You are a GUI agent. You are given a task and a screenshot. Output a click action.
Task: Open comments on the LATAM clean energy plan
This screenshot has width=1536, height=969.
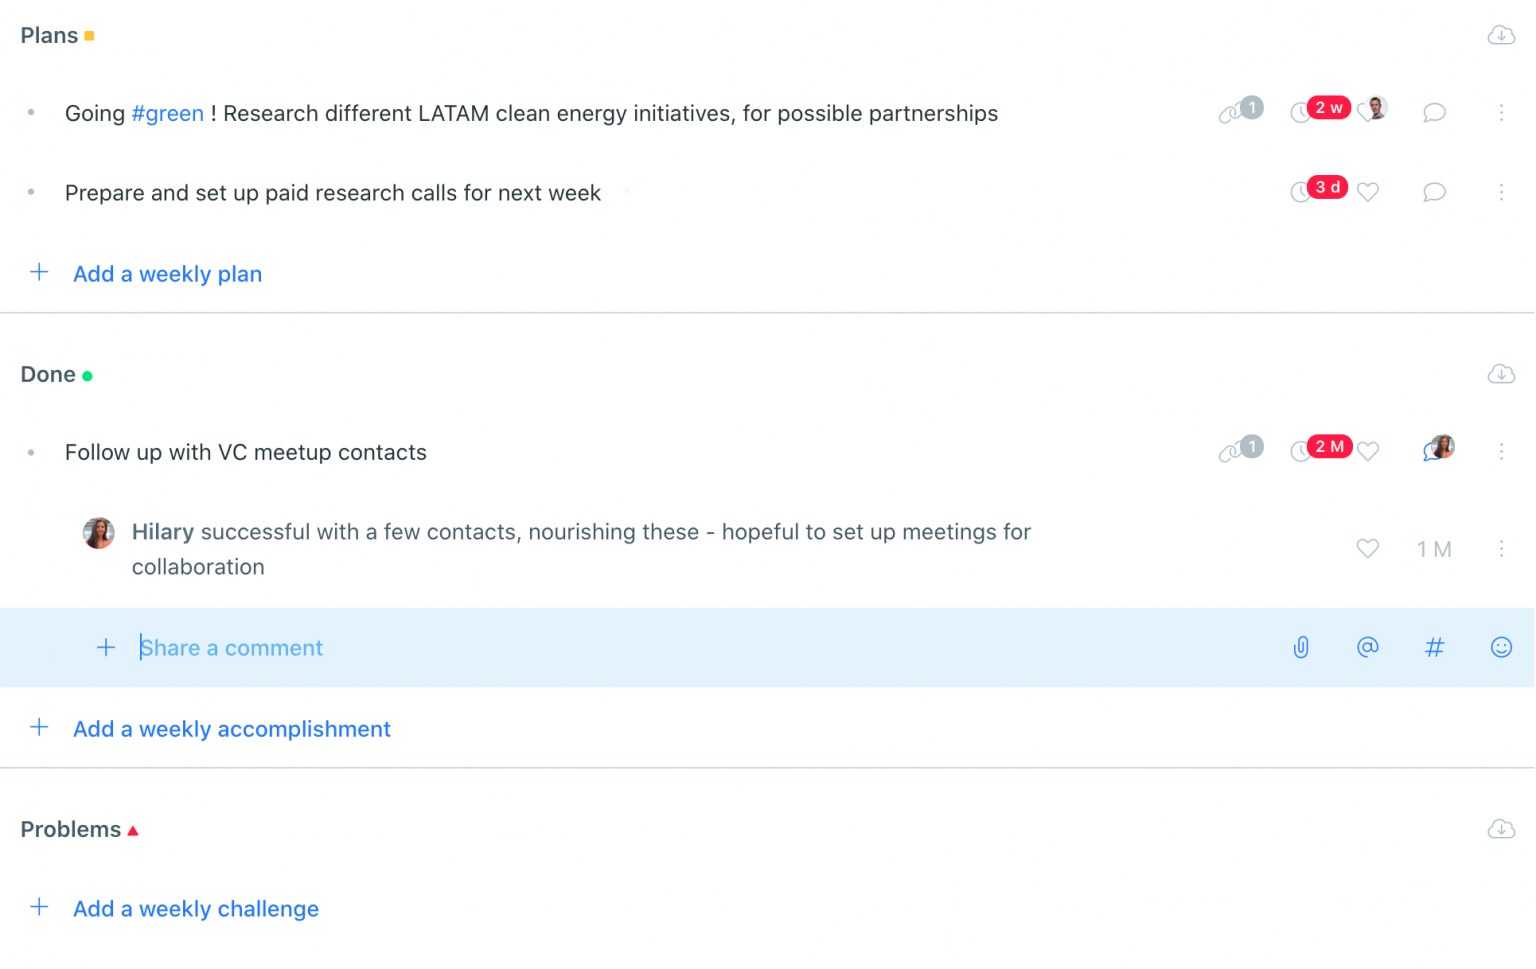point(1433,113)
